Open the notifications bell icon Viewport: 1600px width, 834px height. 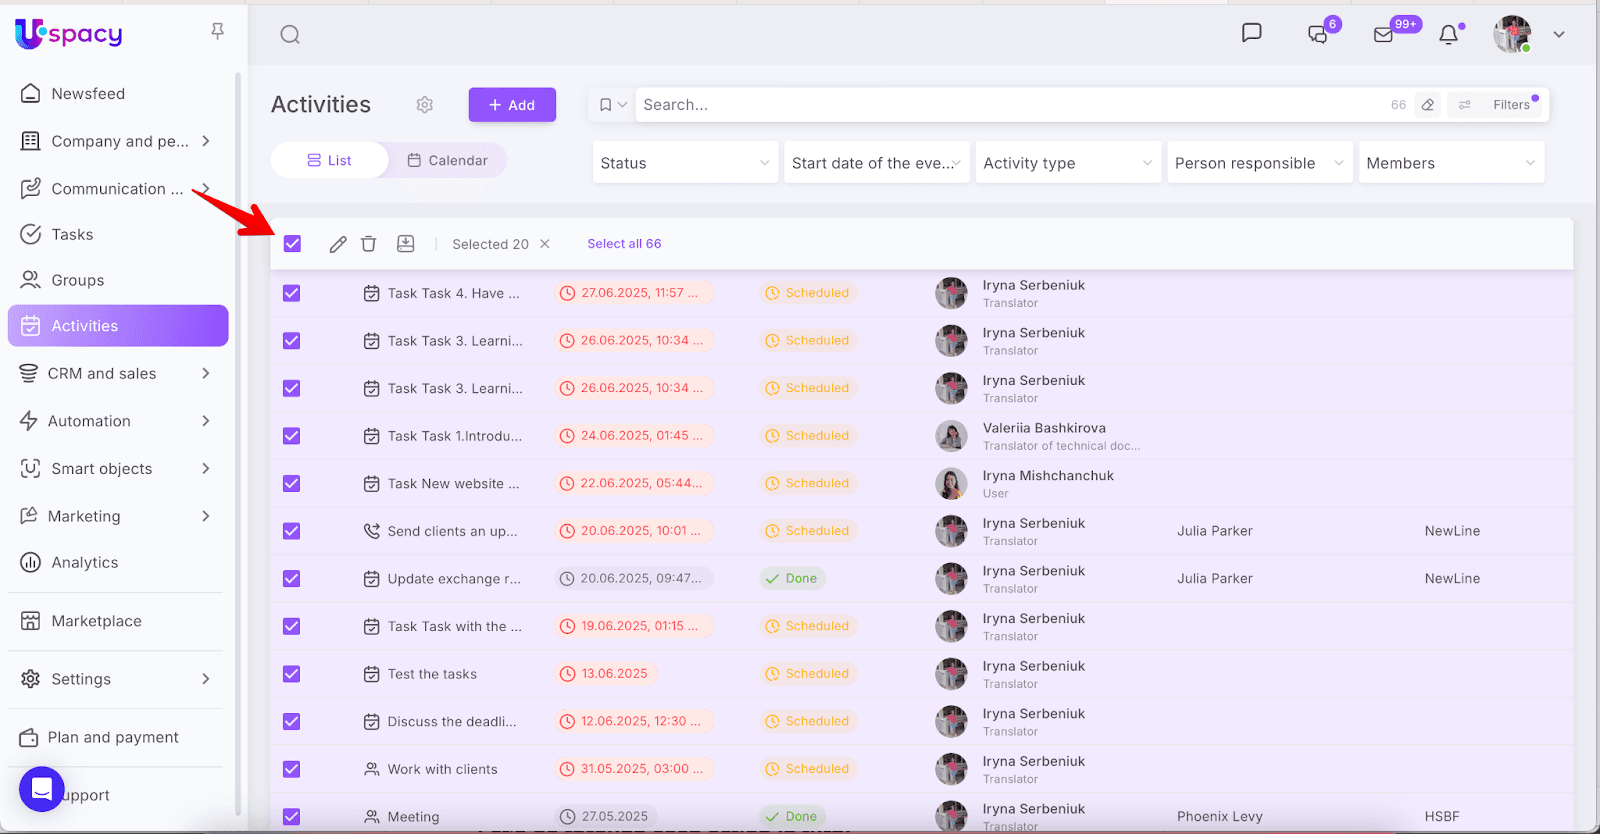pos(1448,35)
